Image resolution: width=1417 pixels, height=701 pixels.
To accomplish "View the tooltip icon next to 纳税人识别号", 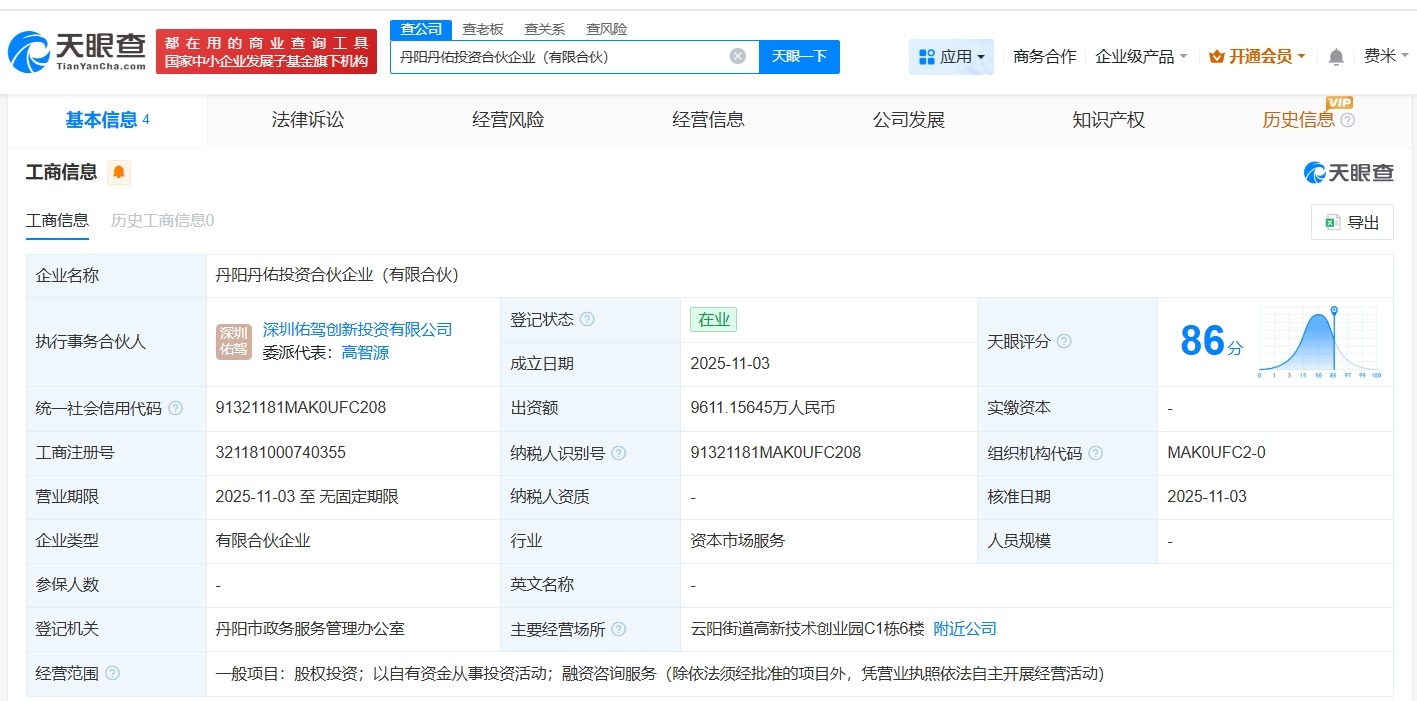I will pyautogui.click(x=618, y=452).
